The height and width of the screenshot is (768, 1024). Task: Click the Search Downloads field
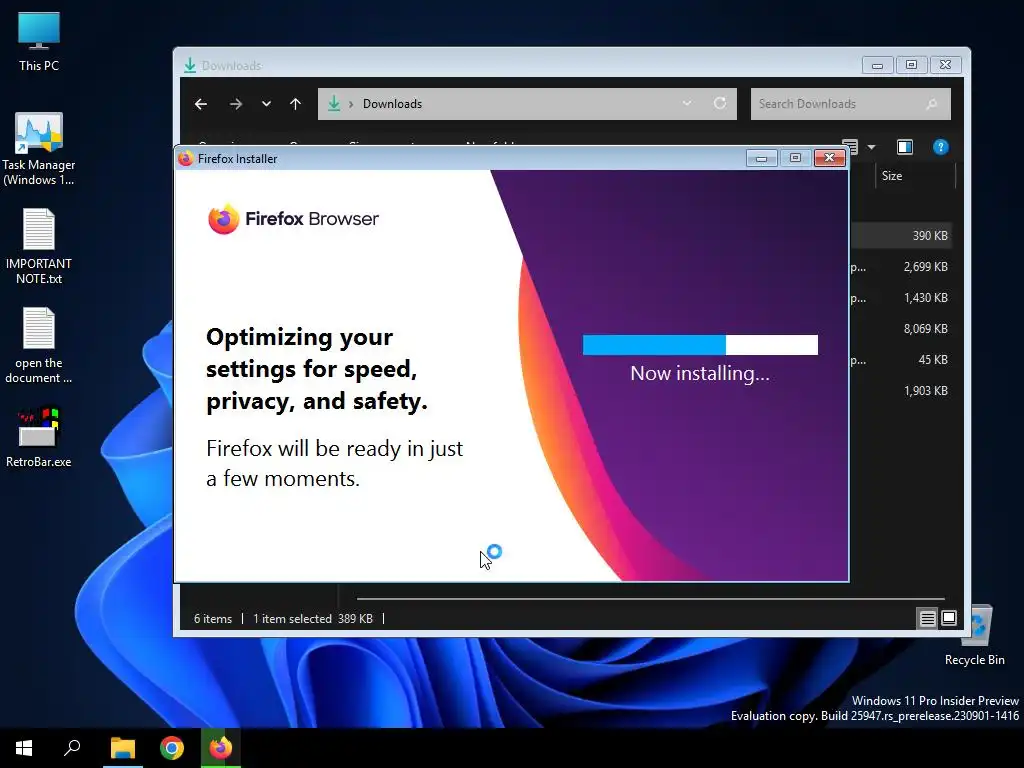[850, 104]
